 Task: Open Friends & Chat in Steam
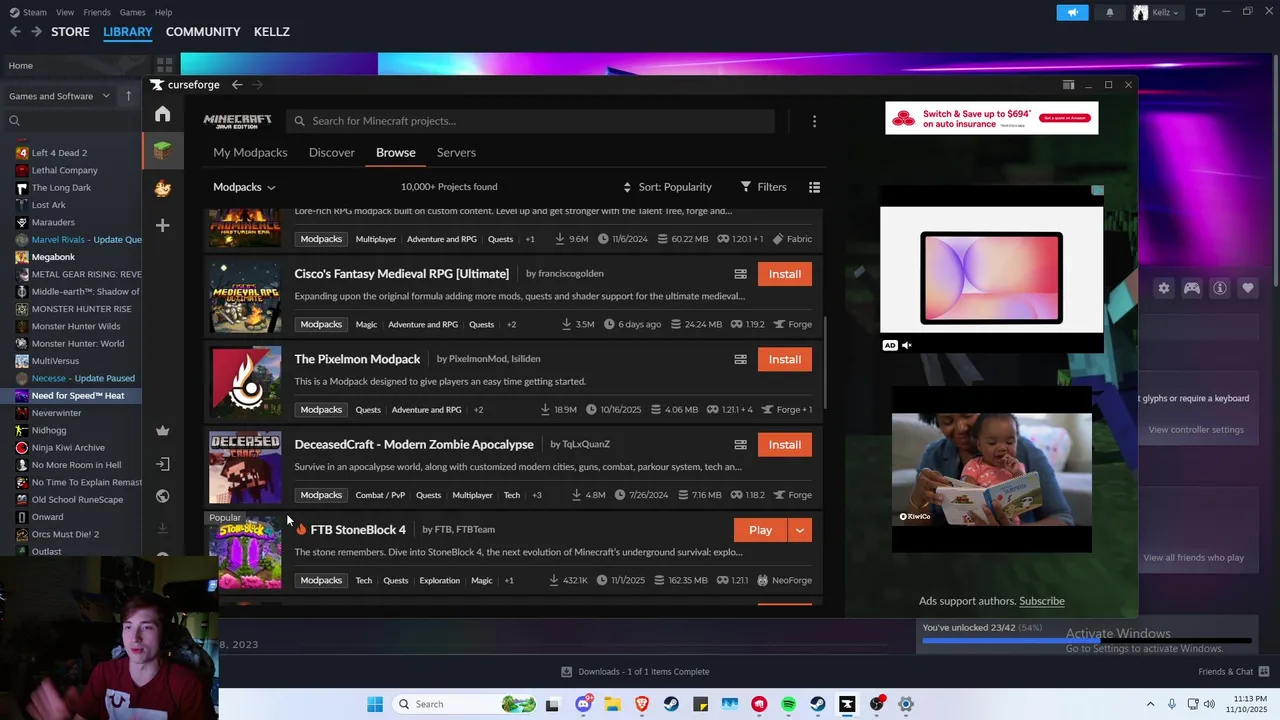point(1234,672)
